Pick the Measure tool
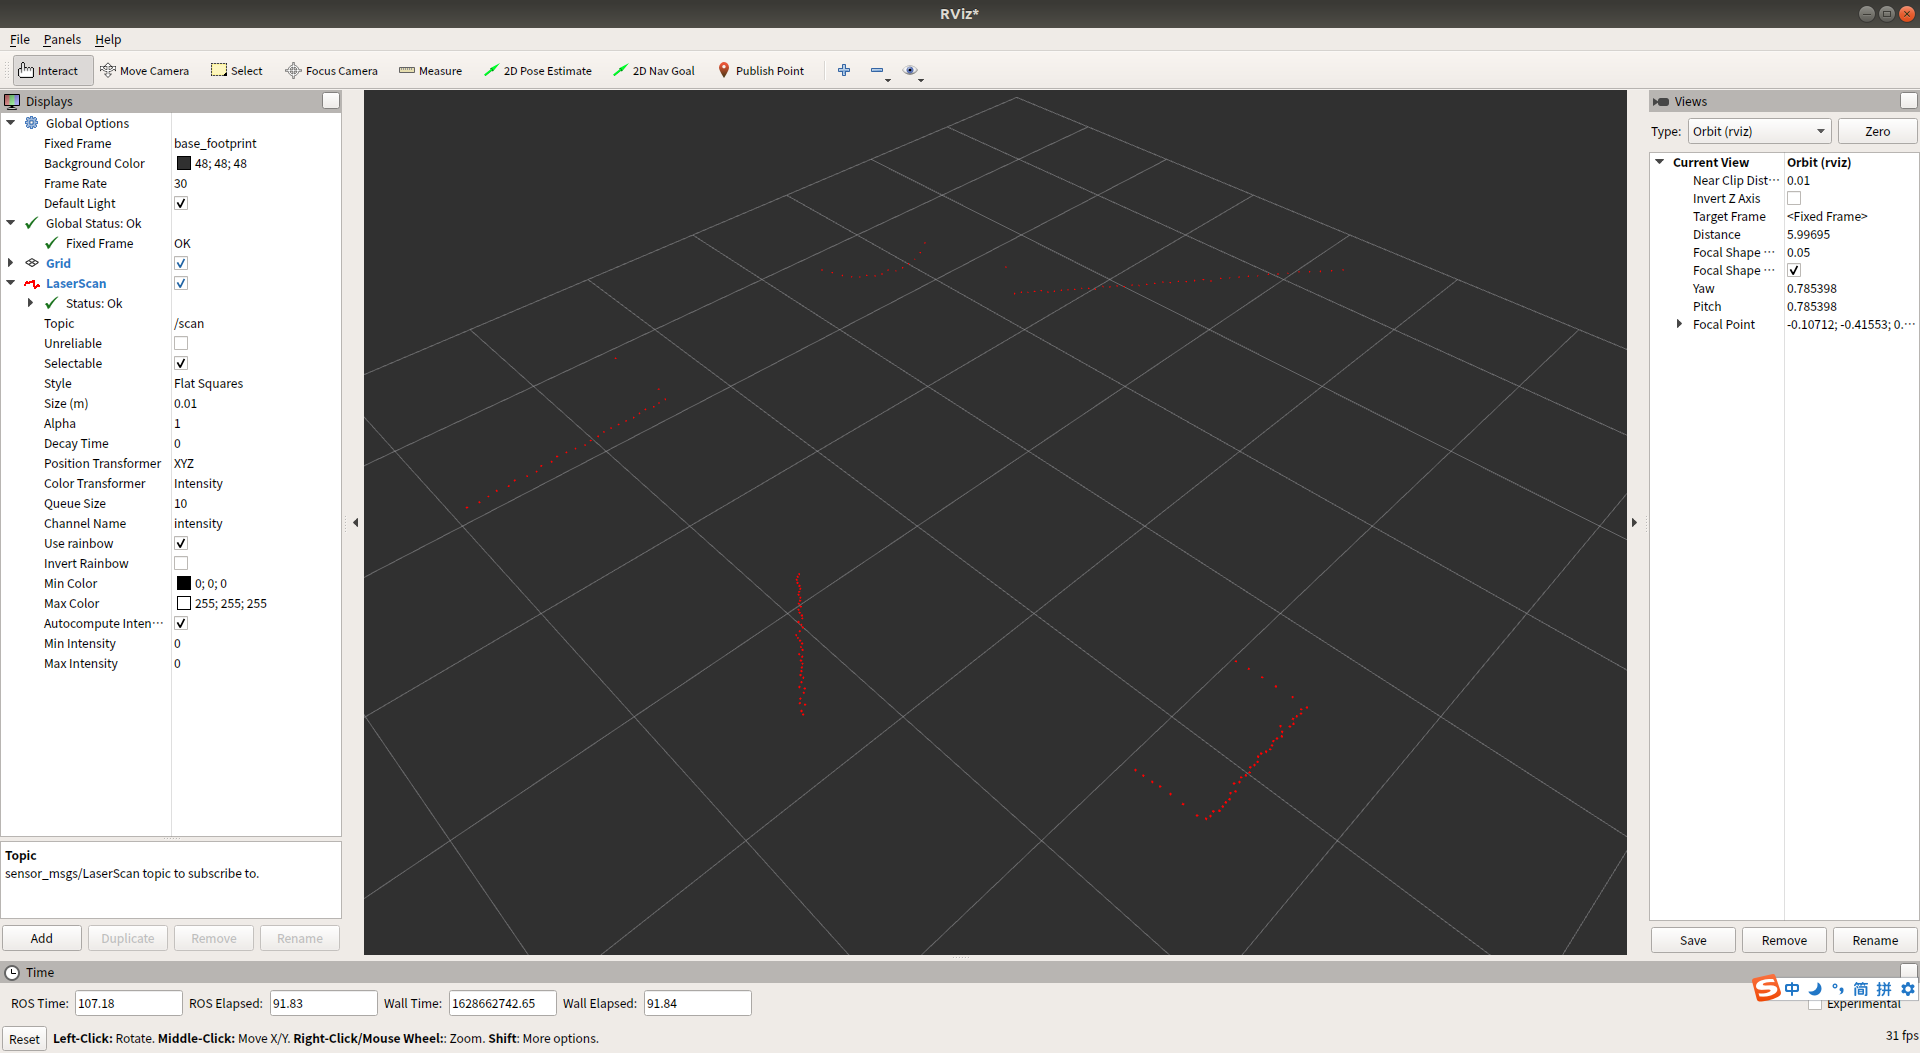Image resolution: width=1920 pixels, height=1053 pixels. [430, 71]
